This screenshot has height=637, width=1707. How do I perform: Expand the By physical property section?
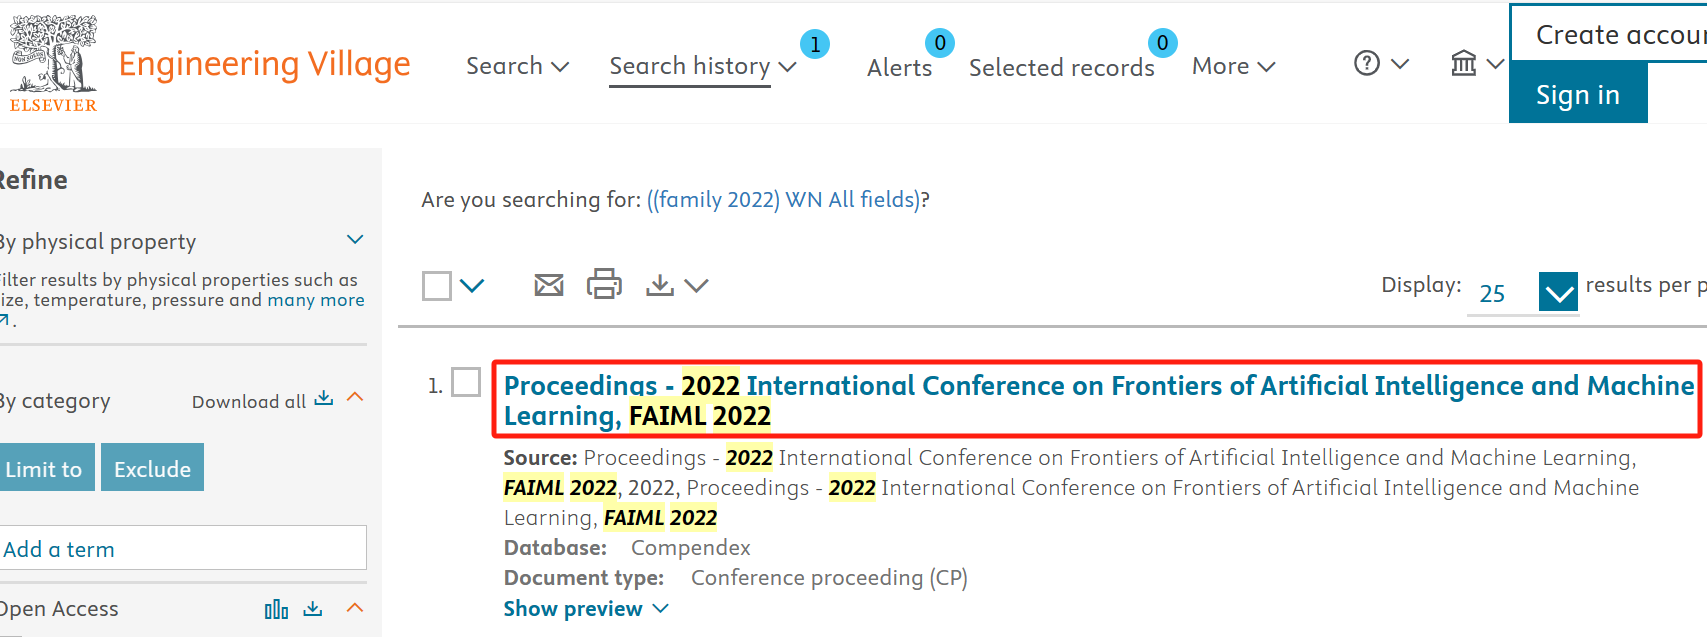point(355,240)
